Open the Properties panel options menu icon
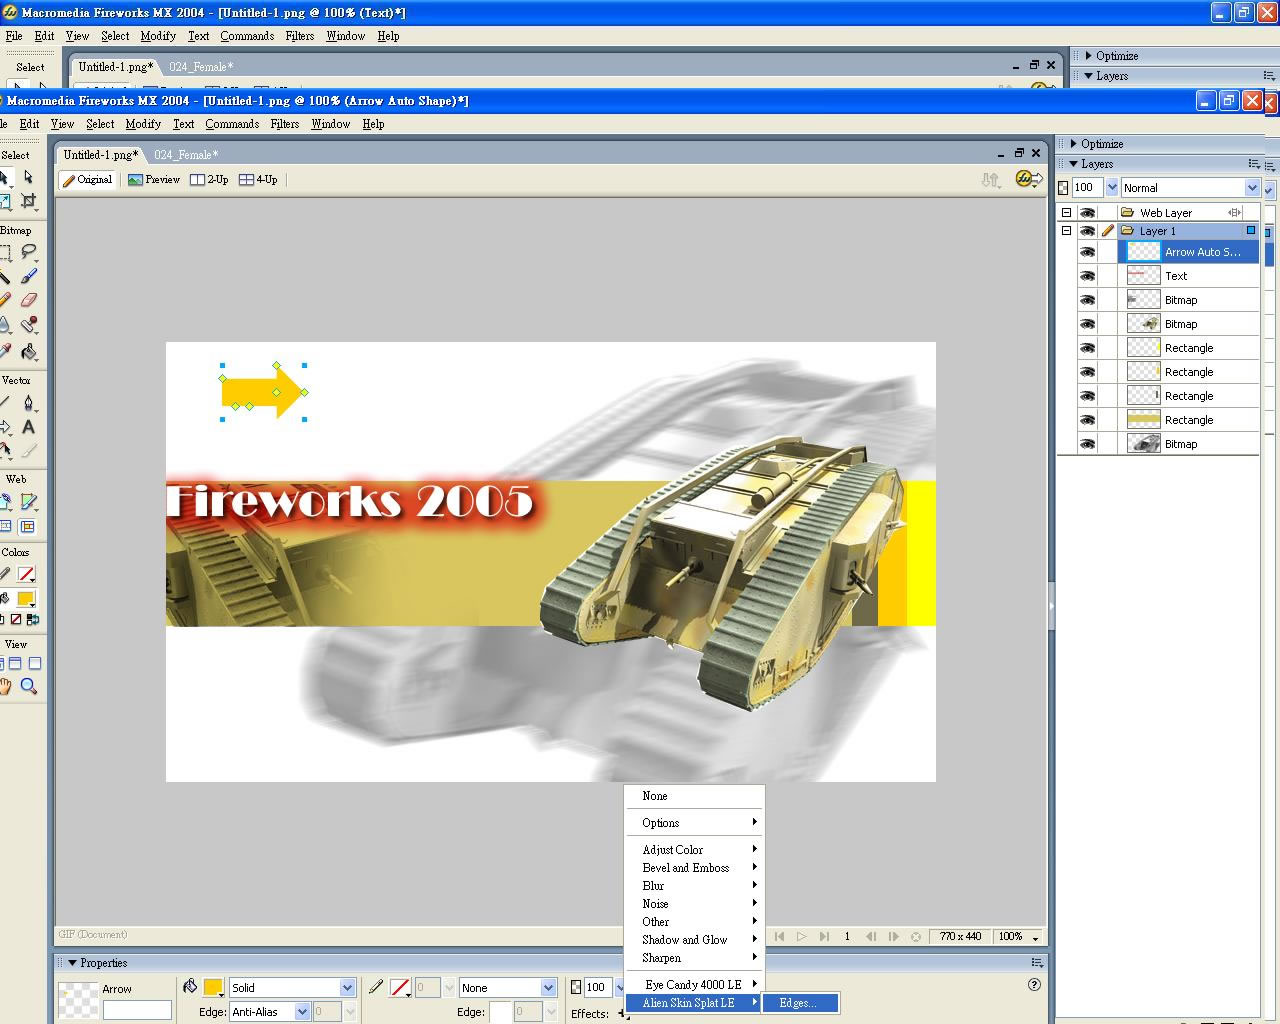The height and width of the screenshot is (1024, 1280). [x=1037, y=963]
